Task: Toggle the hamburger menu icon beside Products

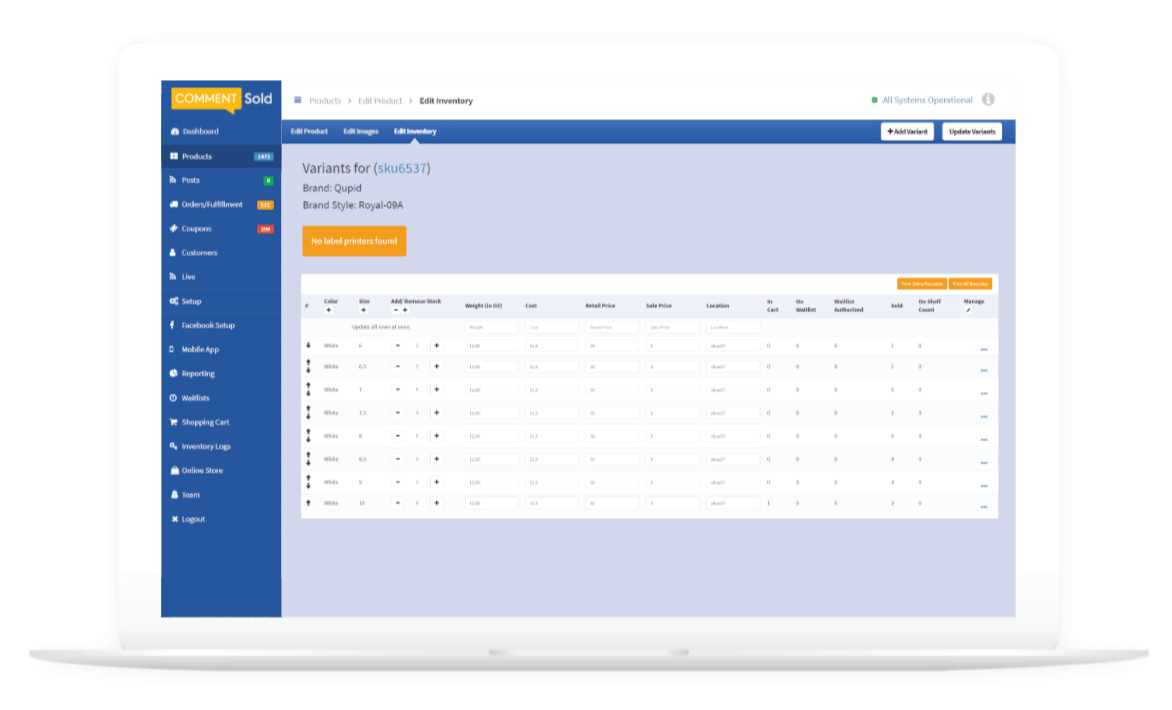Action: click(x=297, y=100)
